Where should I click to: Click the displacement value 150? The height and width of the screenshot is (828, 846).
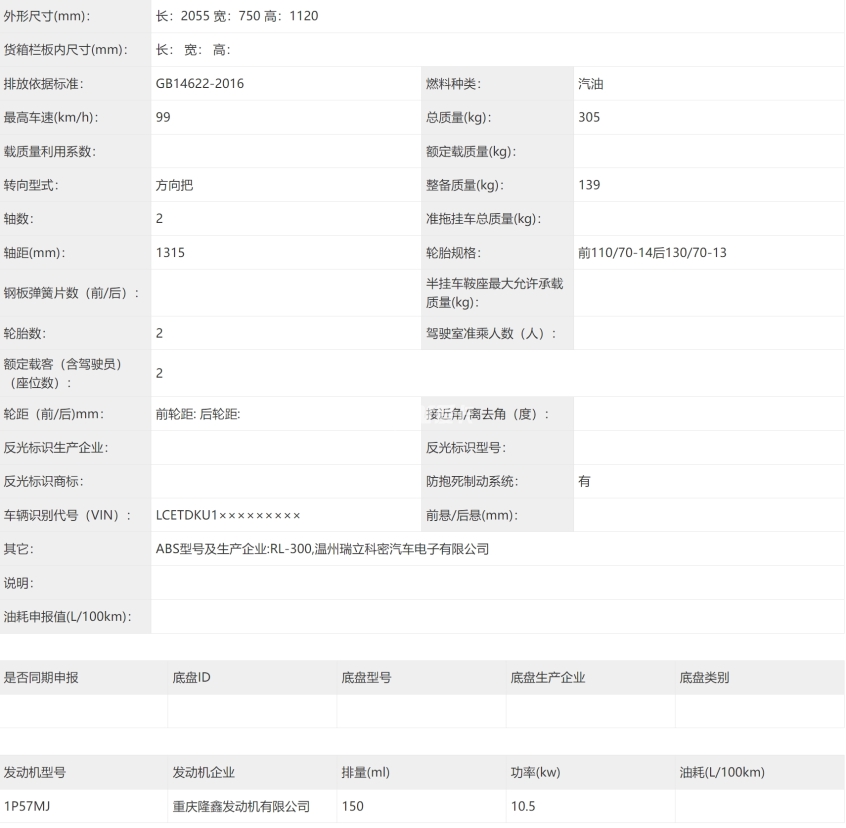pos(352,806)
